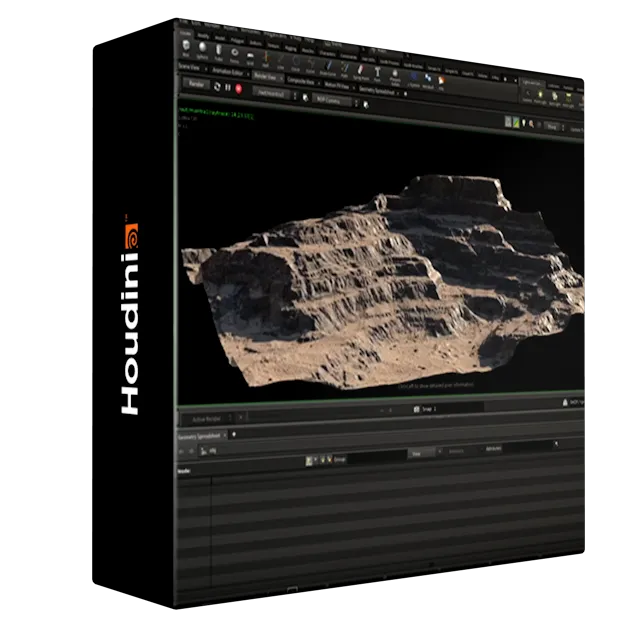Select the Line shelf tool
This screenshot has height=630, width=630.
281,62
